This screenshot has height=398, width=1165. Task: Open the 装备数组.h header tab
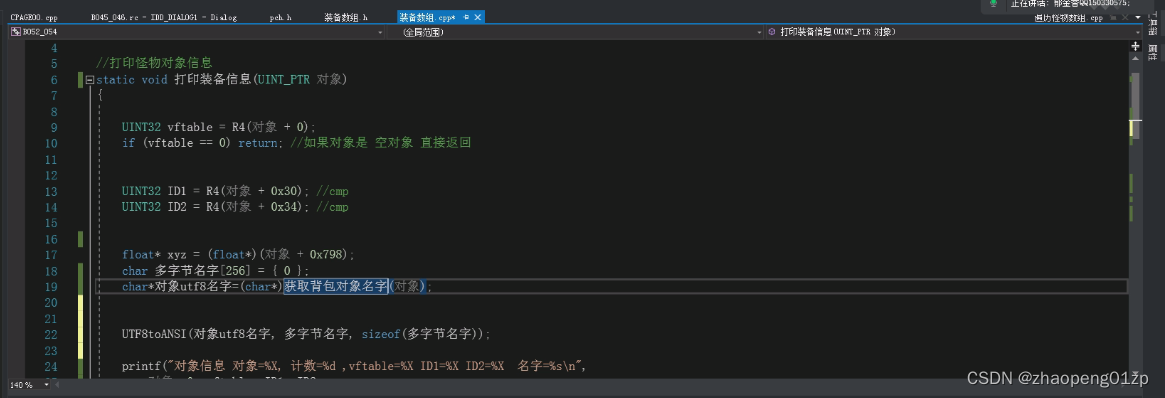[345, 17]
